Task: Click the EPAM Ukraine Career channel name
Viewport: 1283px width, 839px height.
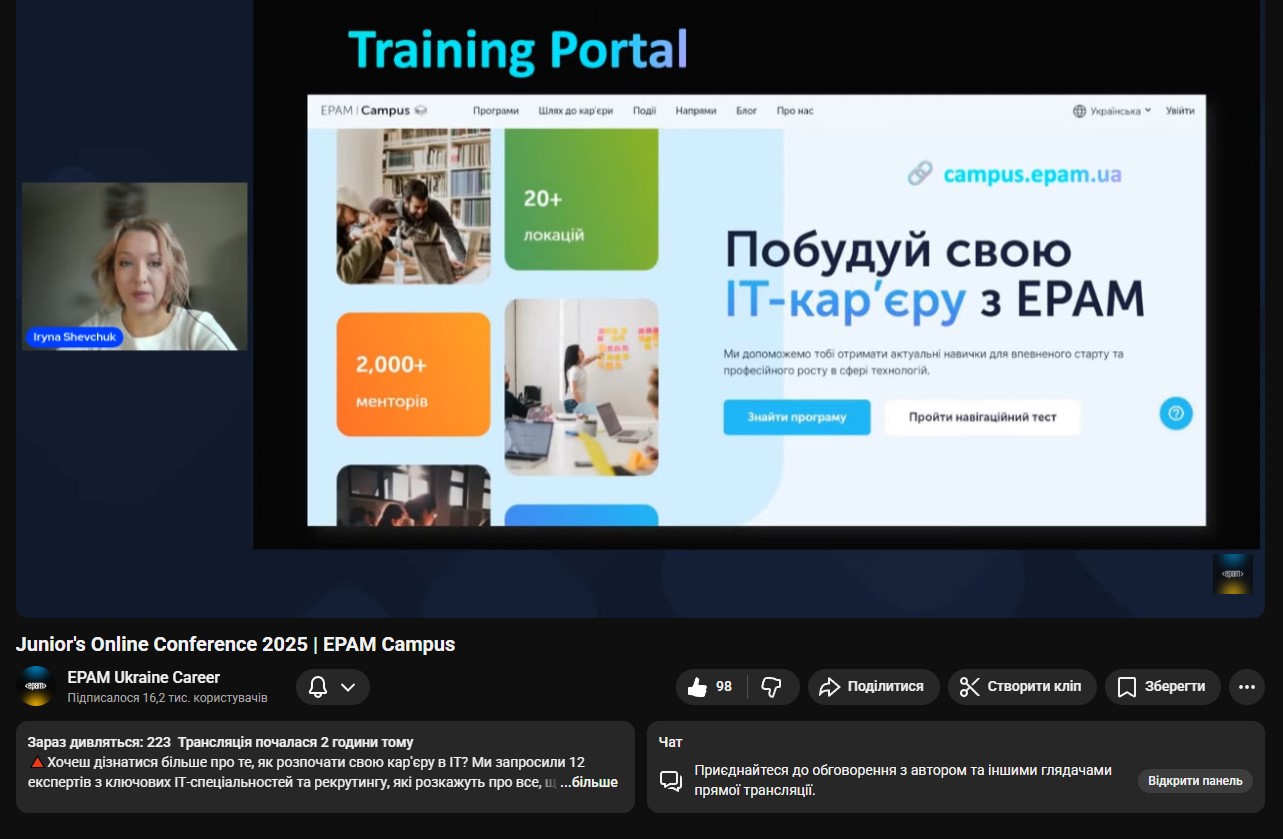Action: [143, 677]
